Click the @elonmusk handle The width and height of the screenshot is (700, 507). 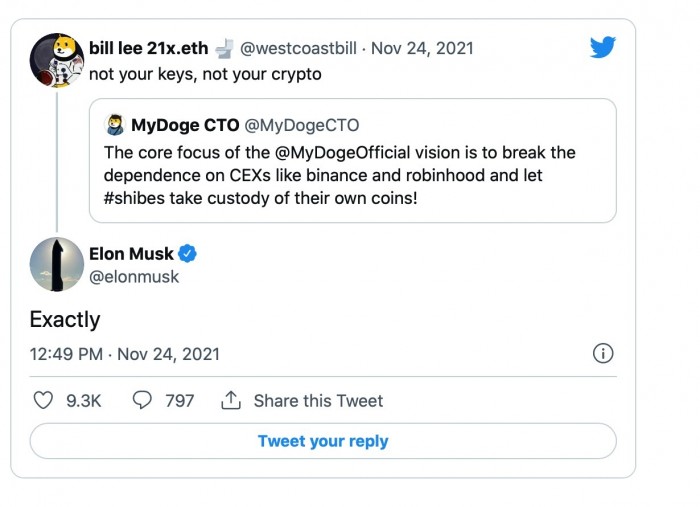point(134,277)
